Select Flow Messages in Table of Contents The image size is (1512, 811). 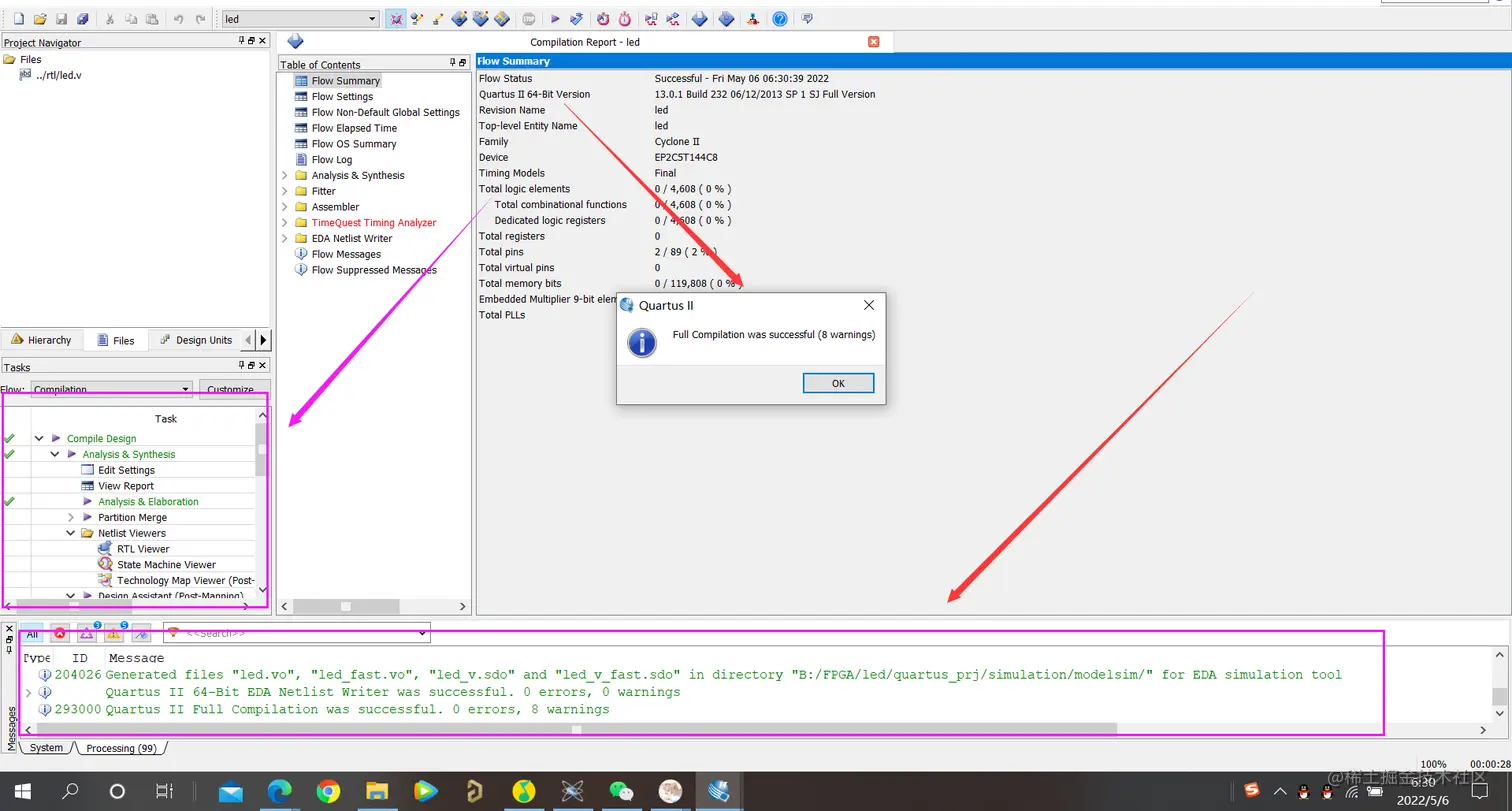pyautogui.click(x=346, y=254)
